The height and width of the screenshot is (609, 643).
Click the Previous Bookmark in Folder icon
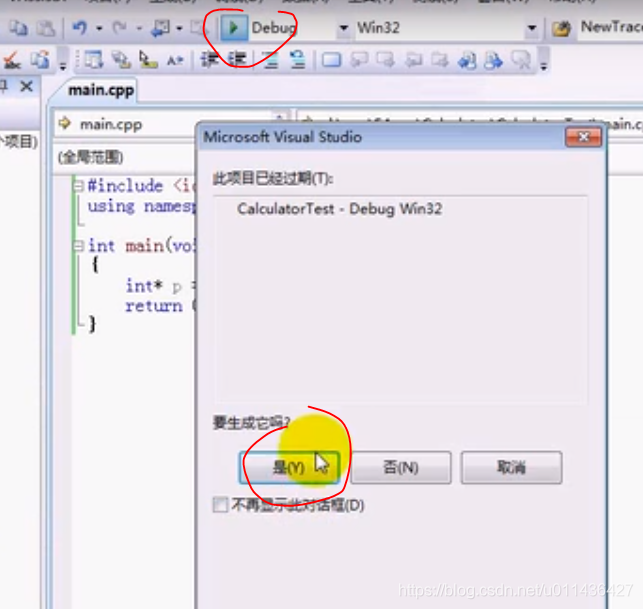[413, 60]
